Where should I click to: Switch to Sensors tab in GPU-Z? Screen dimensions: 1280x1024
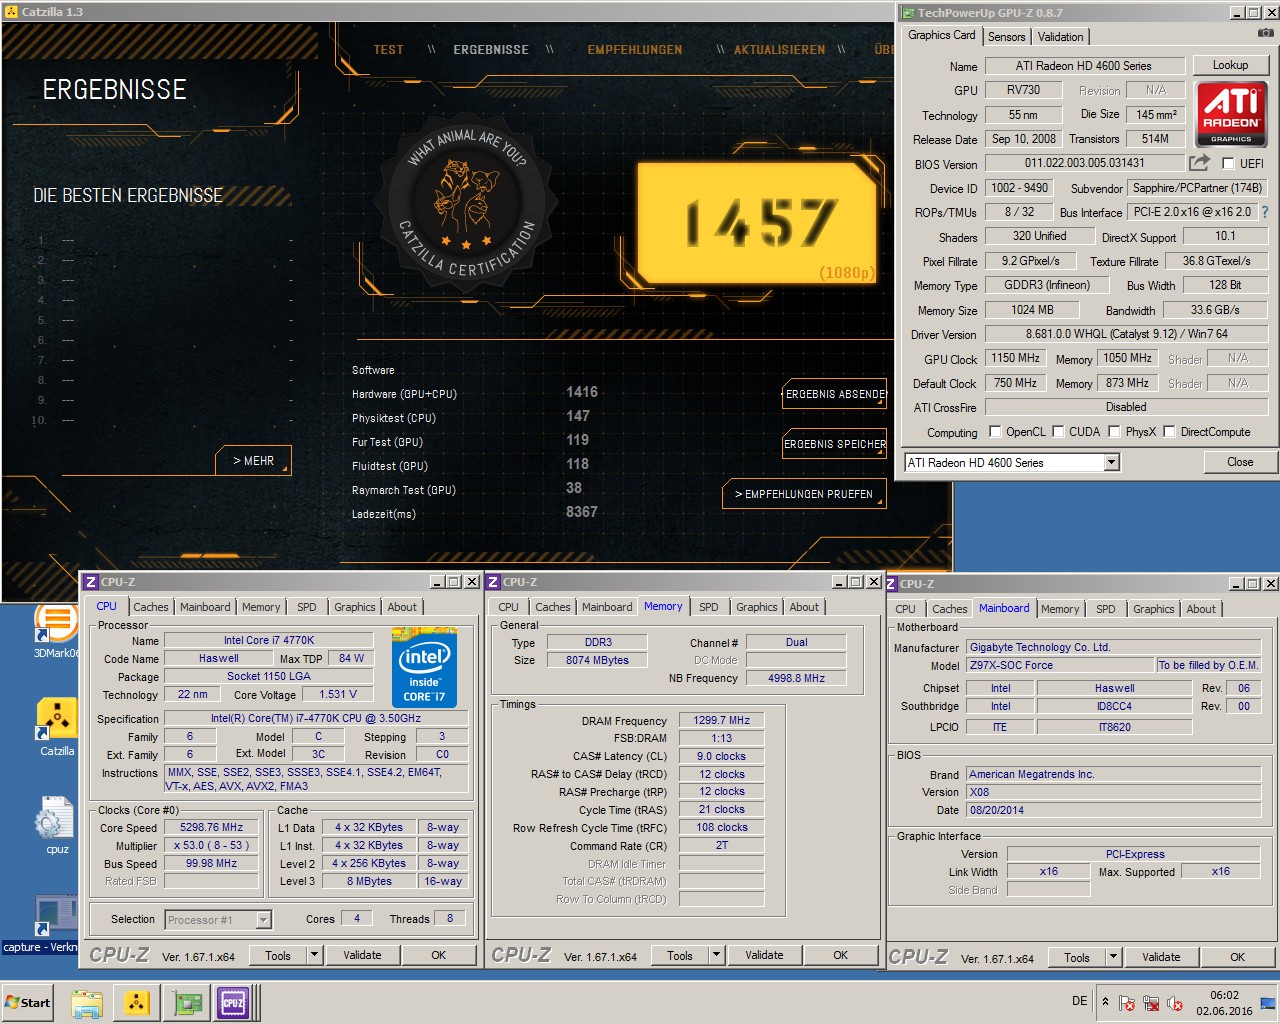point(1006,36)
